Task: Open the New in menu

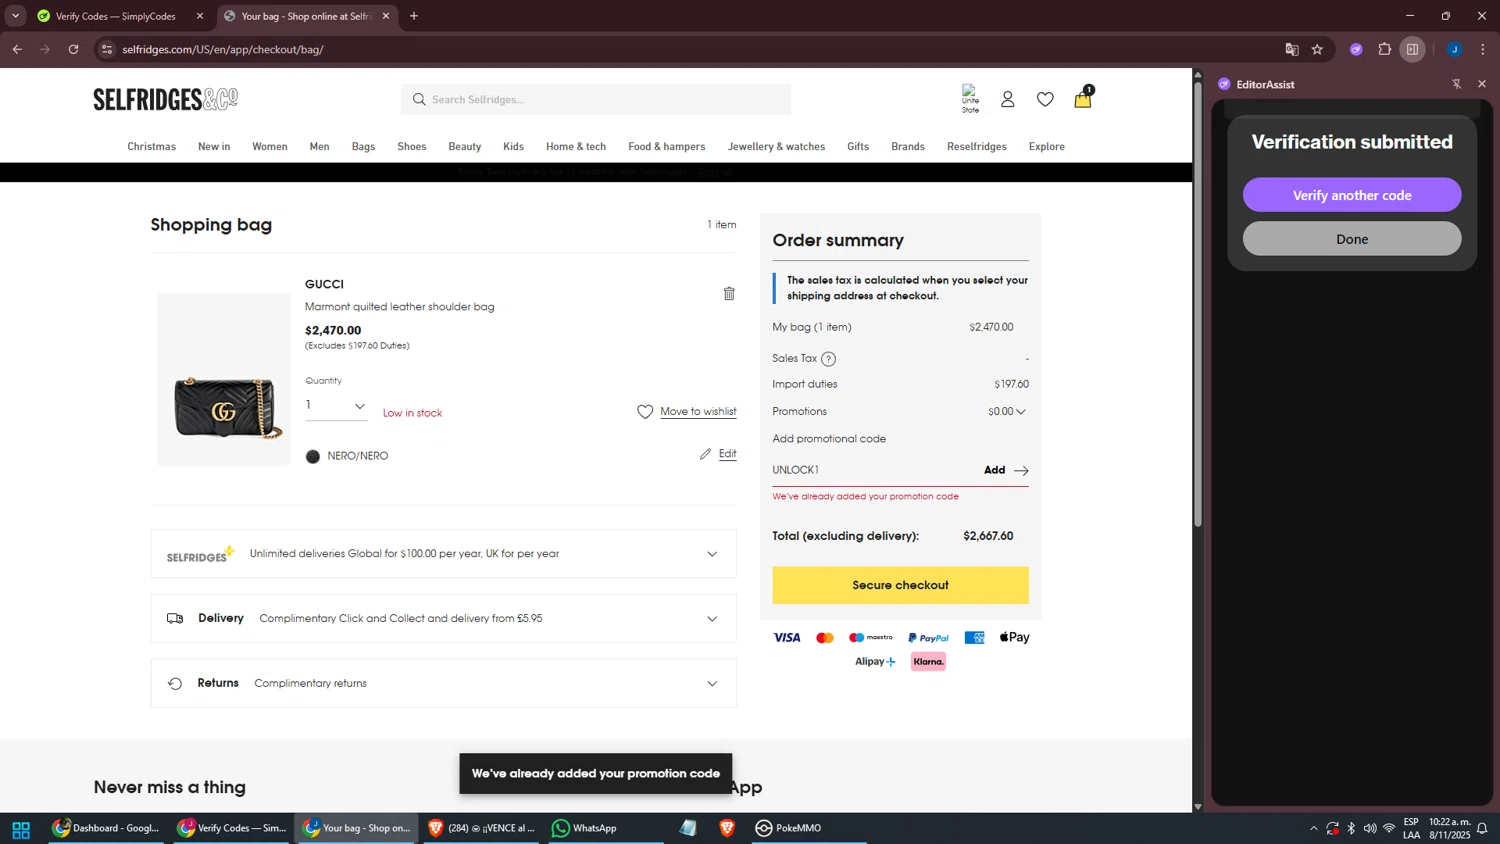Action: (x=214, y=146)
